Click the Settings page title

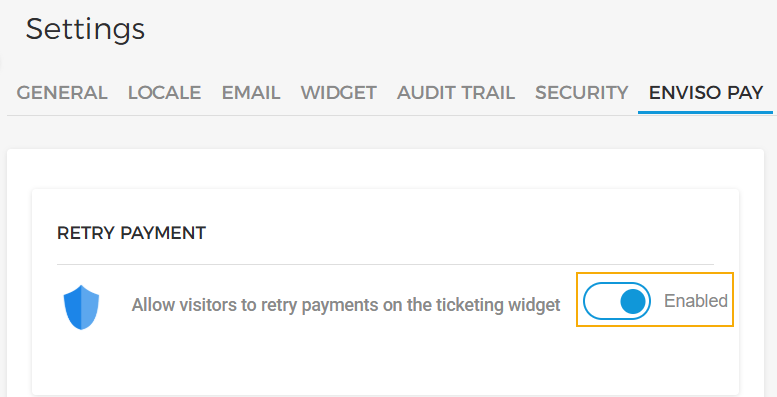click(x=85, y=29)
